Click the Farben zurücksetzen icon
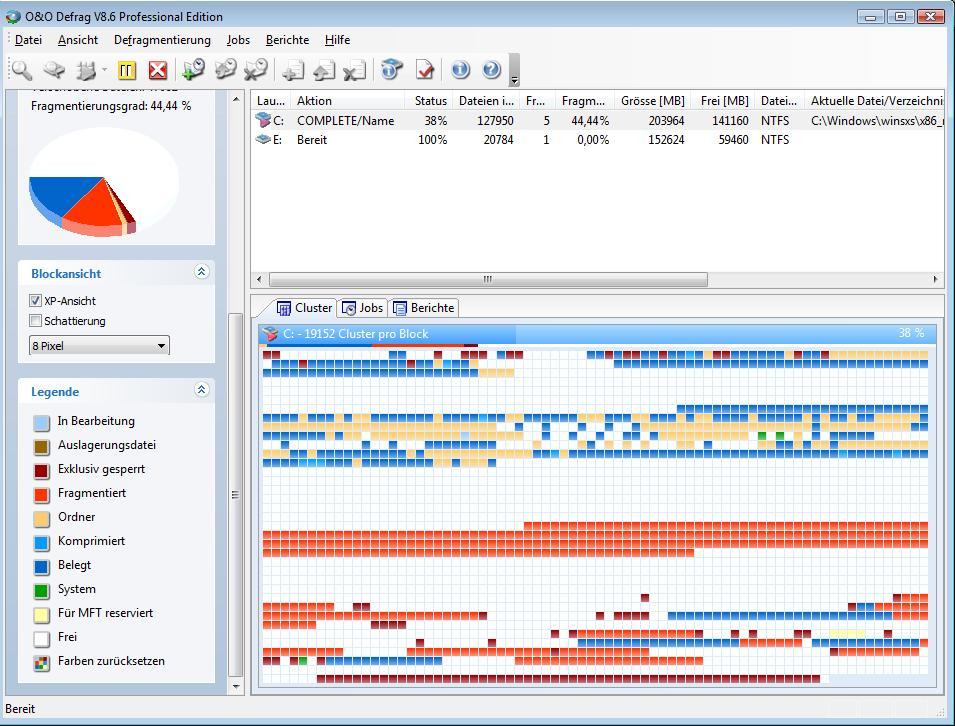 [41, 663]
